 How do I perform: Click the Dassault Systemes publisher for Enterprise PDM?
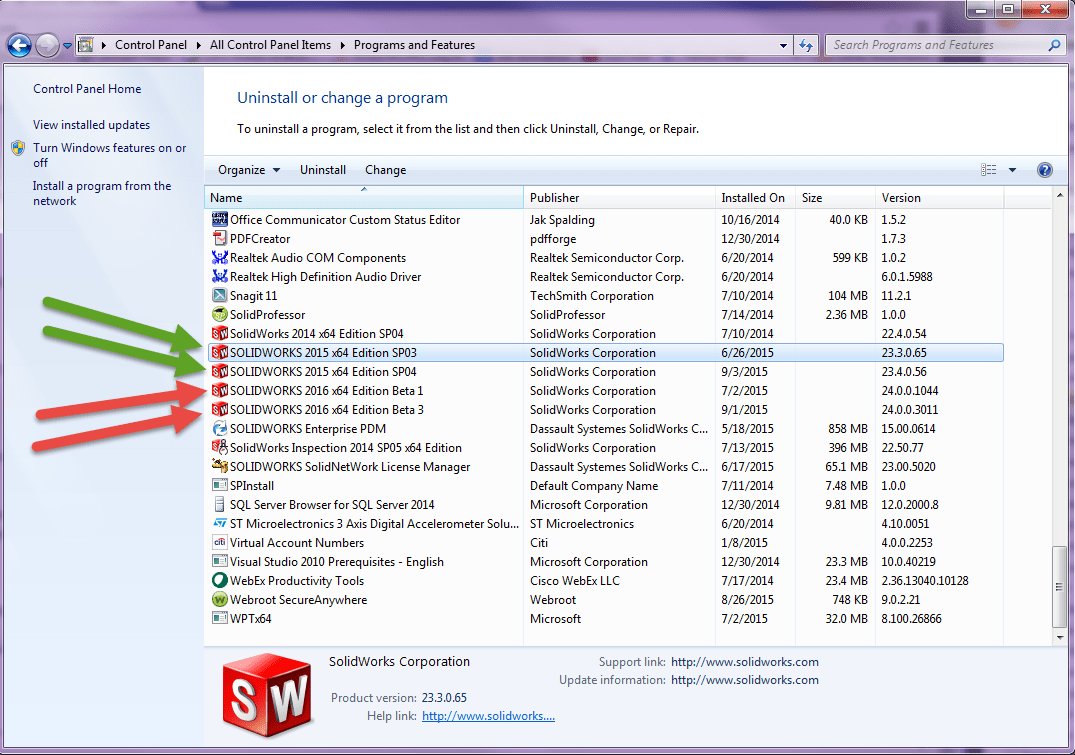coord(619,429)
